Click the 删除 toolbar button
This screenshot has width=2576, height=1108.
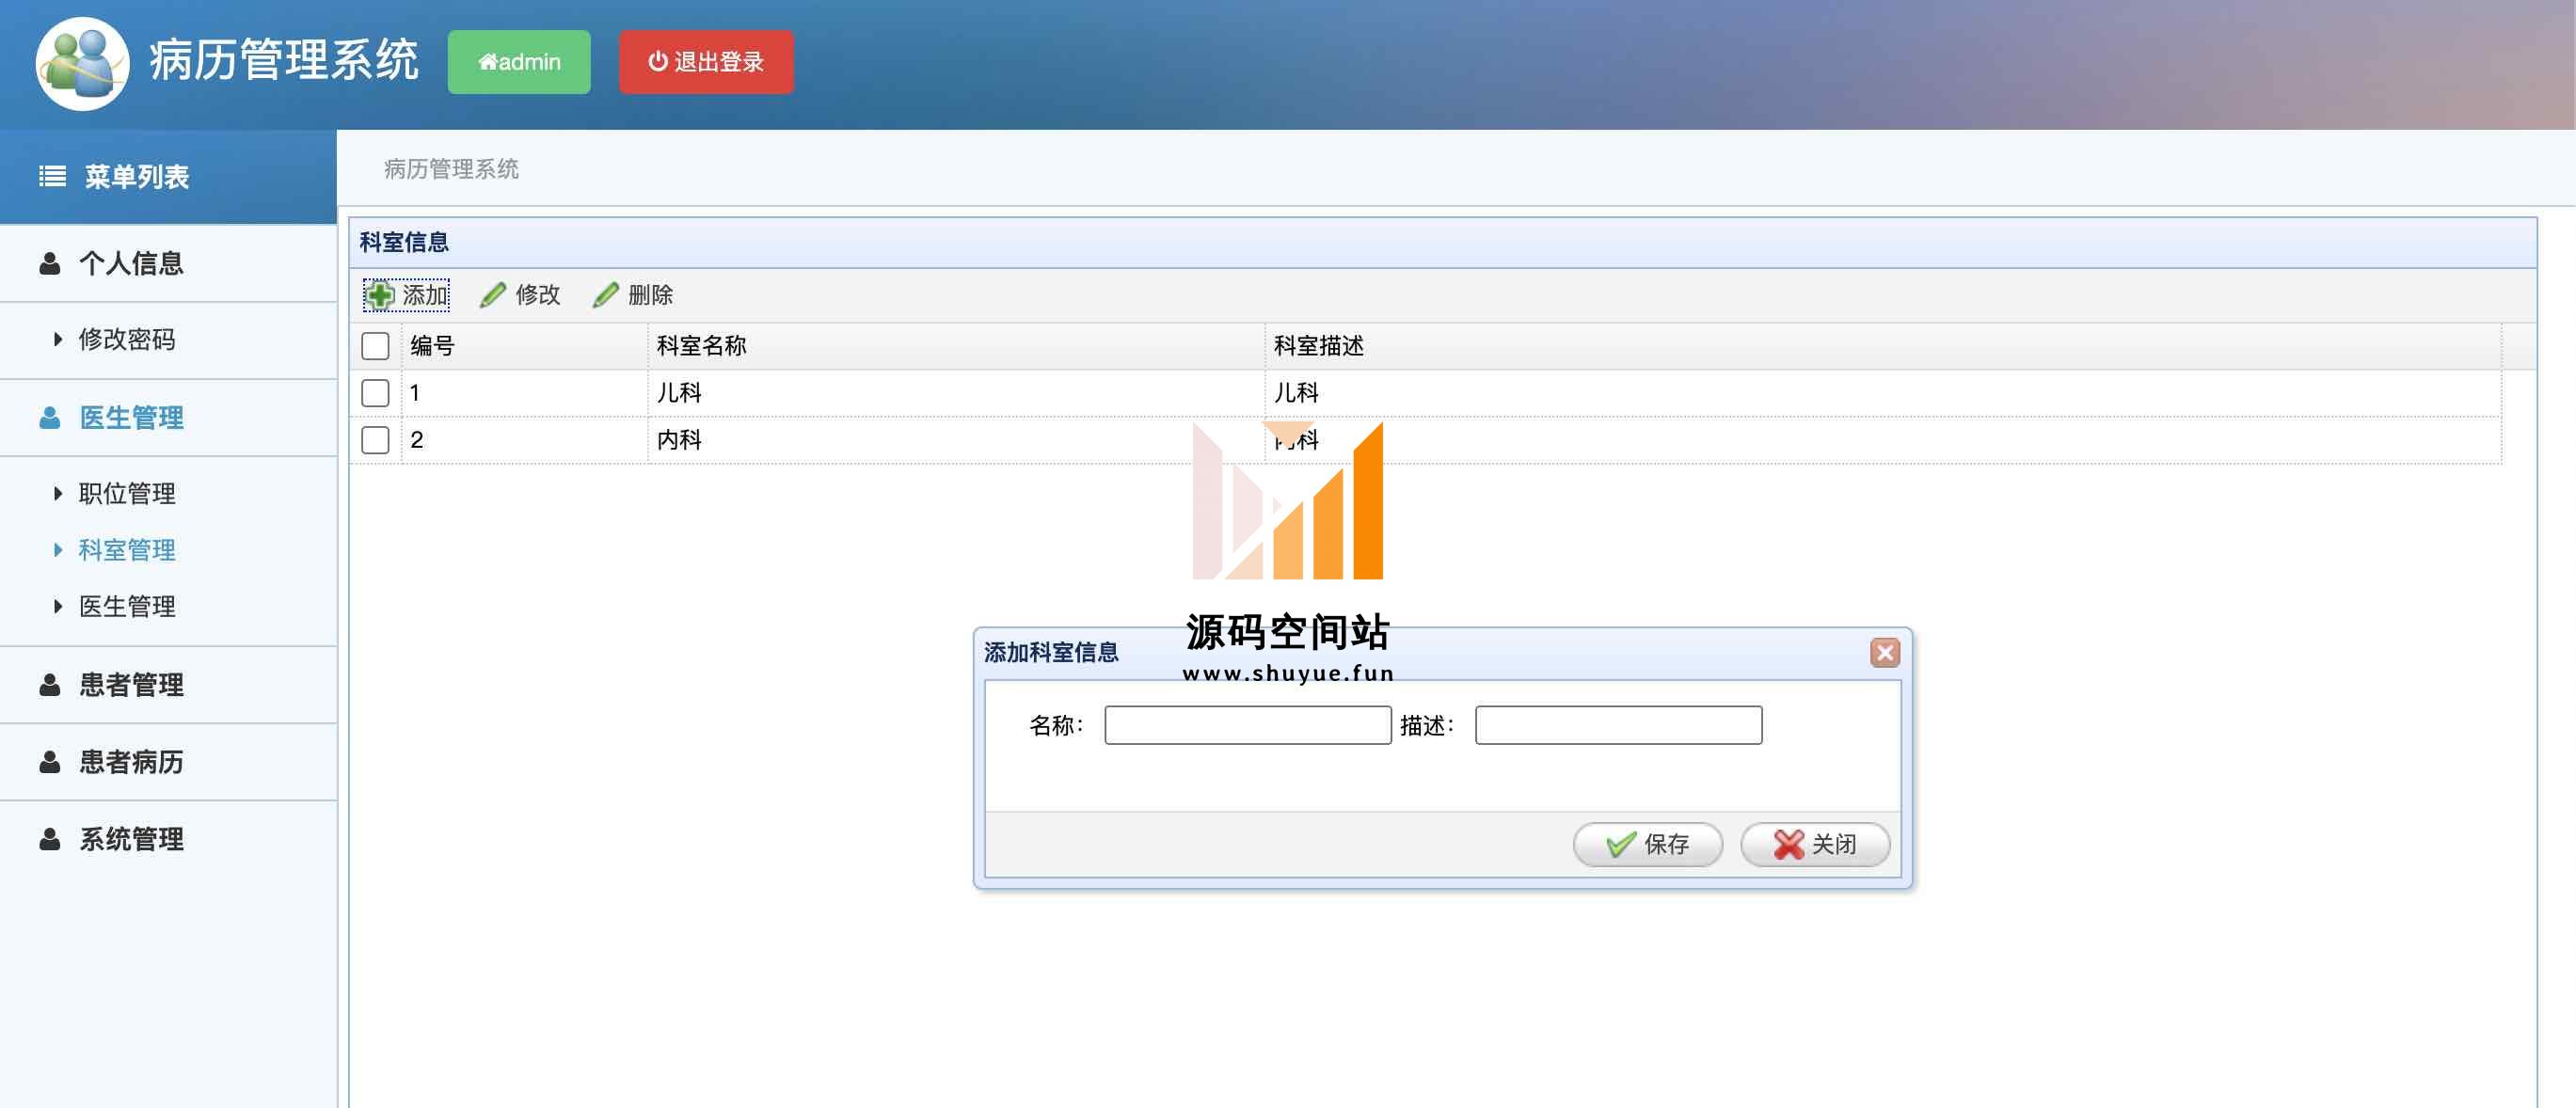[x=633, y=295]
